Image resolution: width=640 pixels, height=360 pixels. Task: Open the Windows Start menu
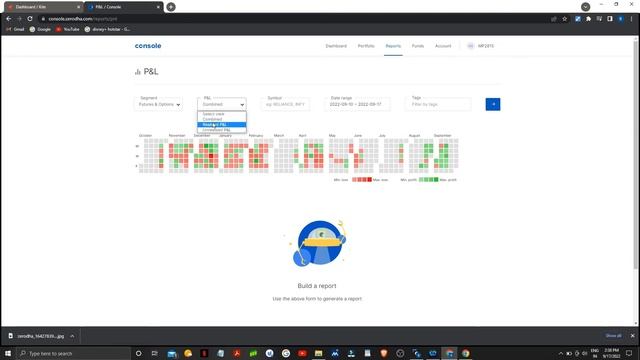[8, 353]
